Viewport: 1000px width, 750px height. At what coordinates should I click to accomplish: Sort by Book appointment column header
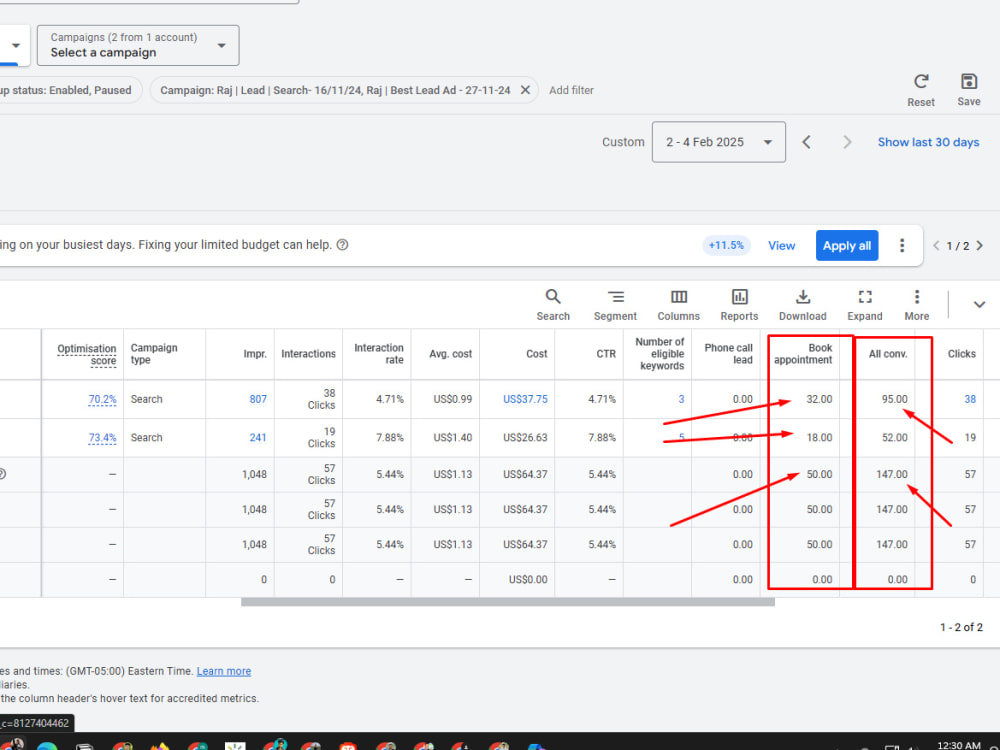click(x=803, y=353)
